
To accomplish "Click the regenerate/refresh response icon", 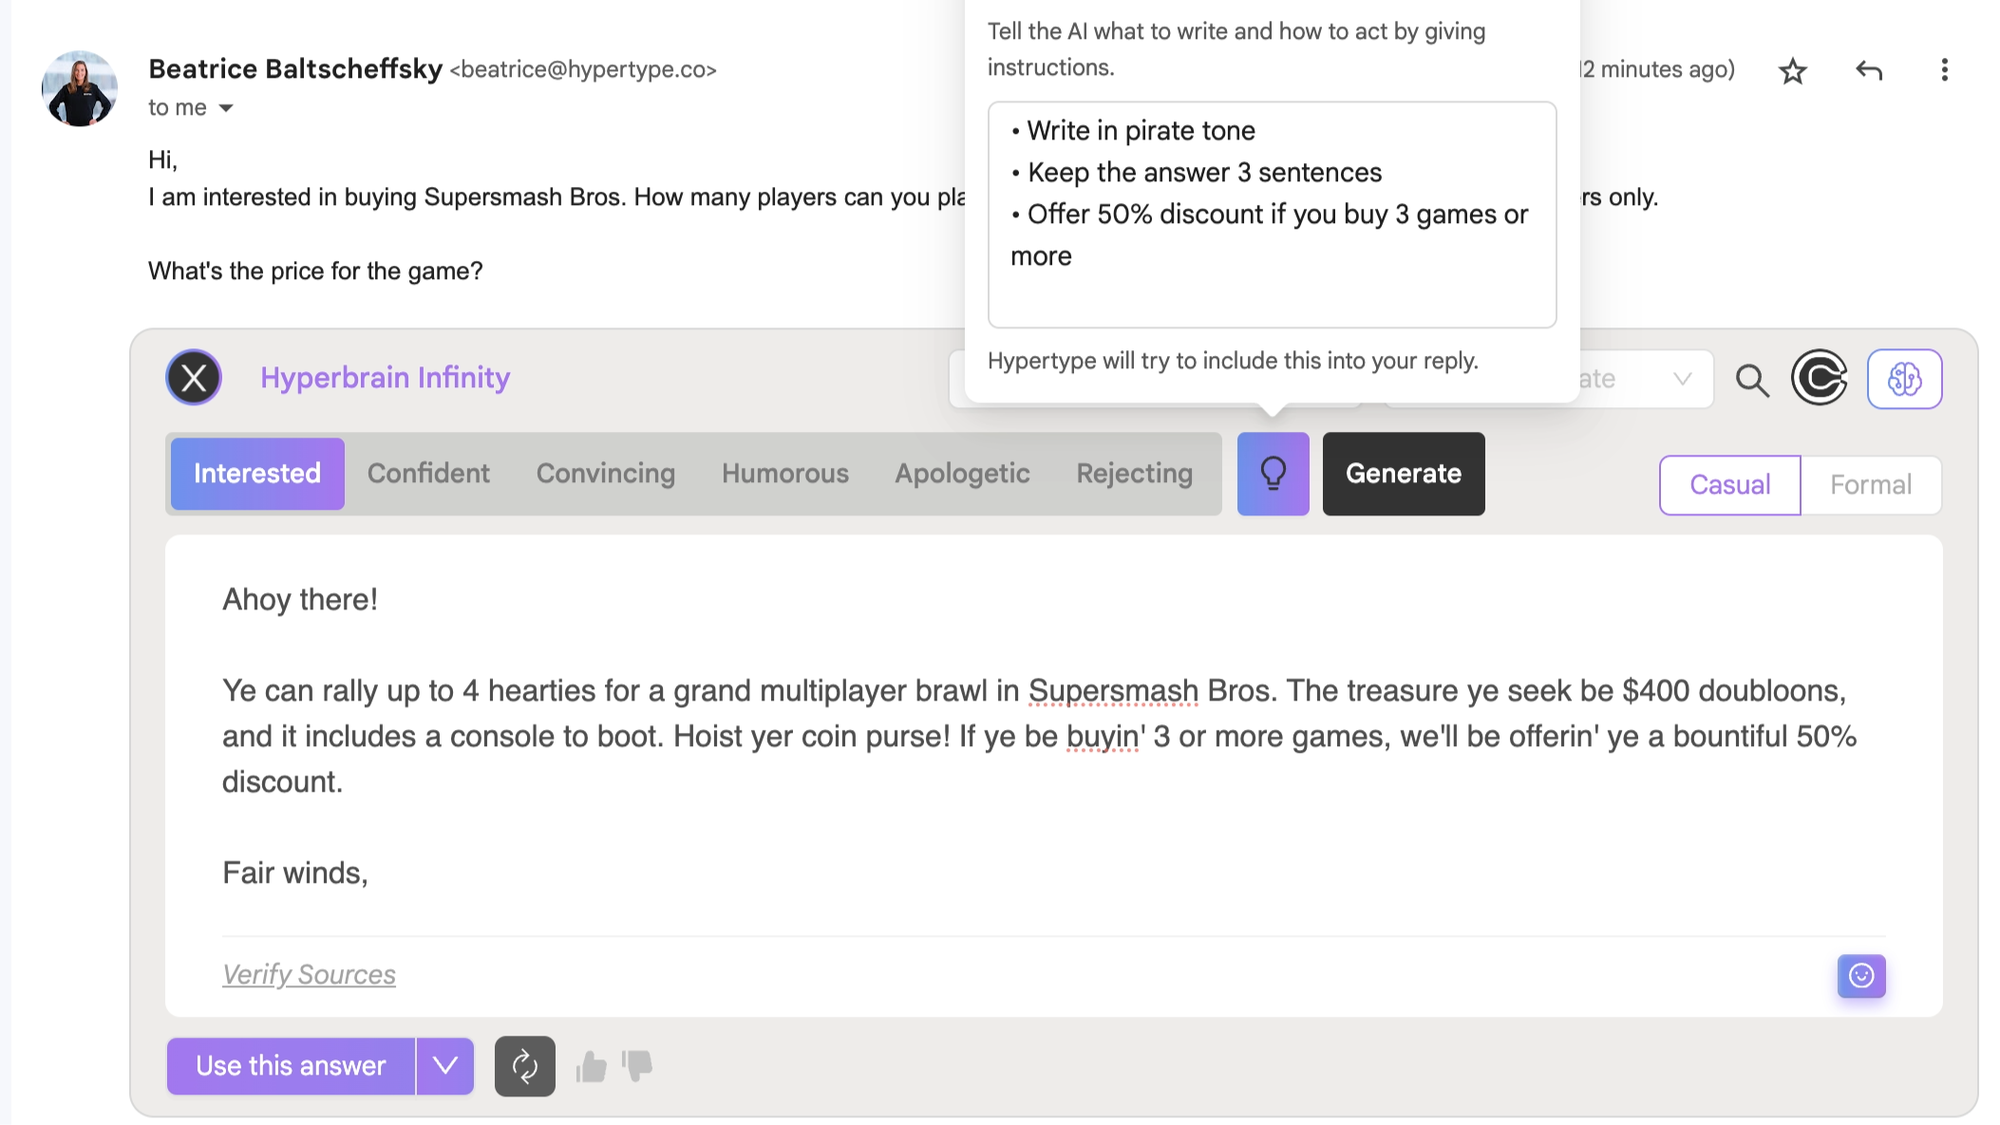I will [x=523, y=1065].
